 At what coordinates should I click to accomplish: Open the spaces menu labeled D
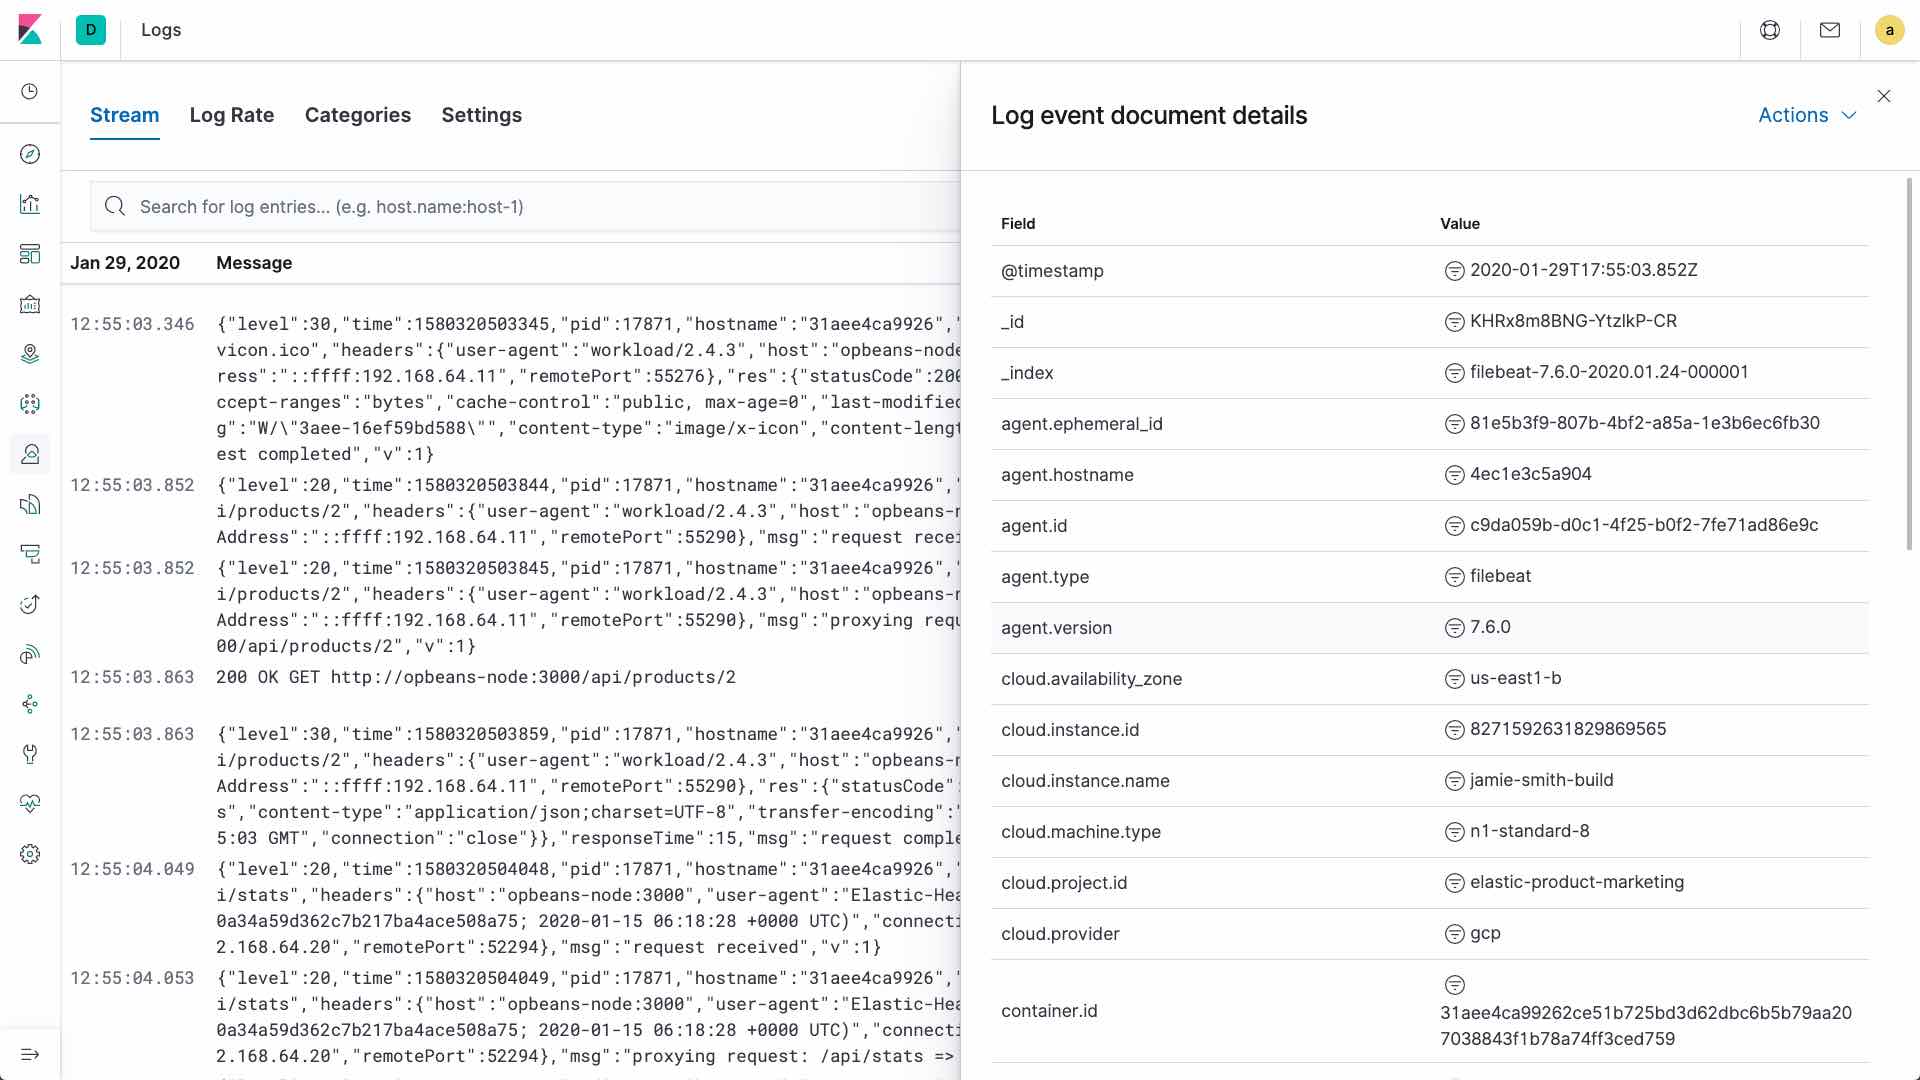[x=91, y=30]
